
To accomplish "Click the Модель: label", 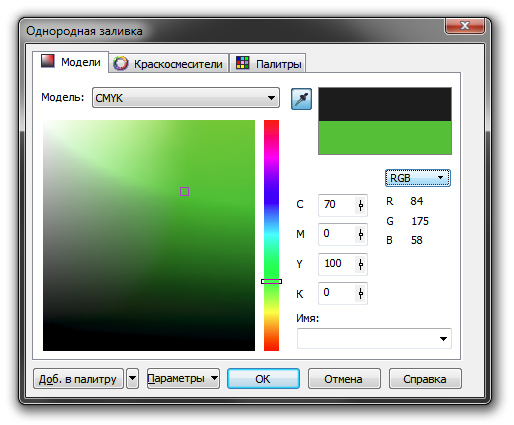I will point(63,97).
